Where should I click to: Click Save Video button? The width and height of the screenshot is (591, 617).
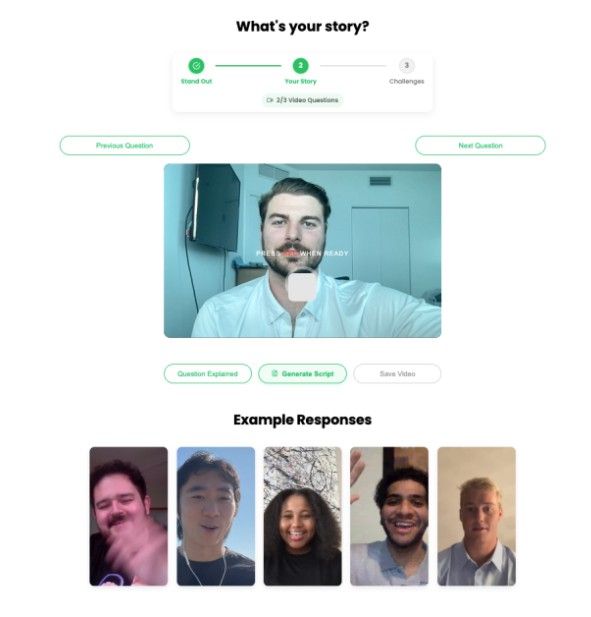click(x=397, y=373)
